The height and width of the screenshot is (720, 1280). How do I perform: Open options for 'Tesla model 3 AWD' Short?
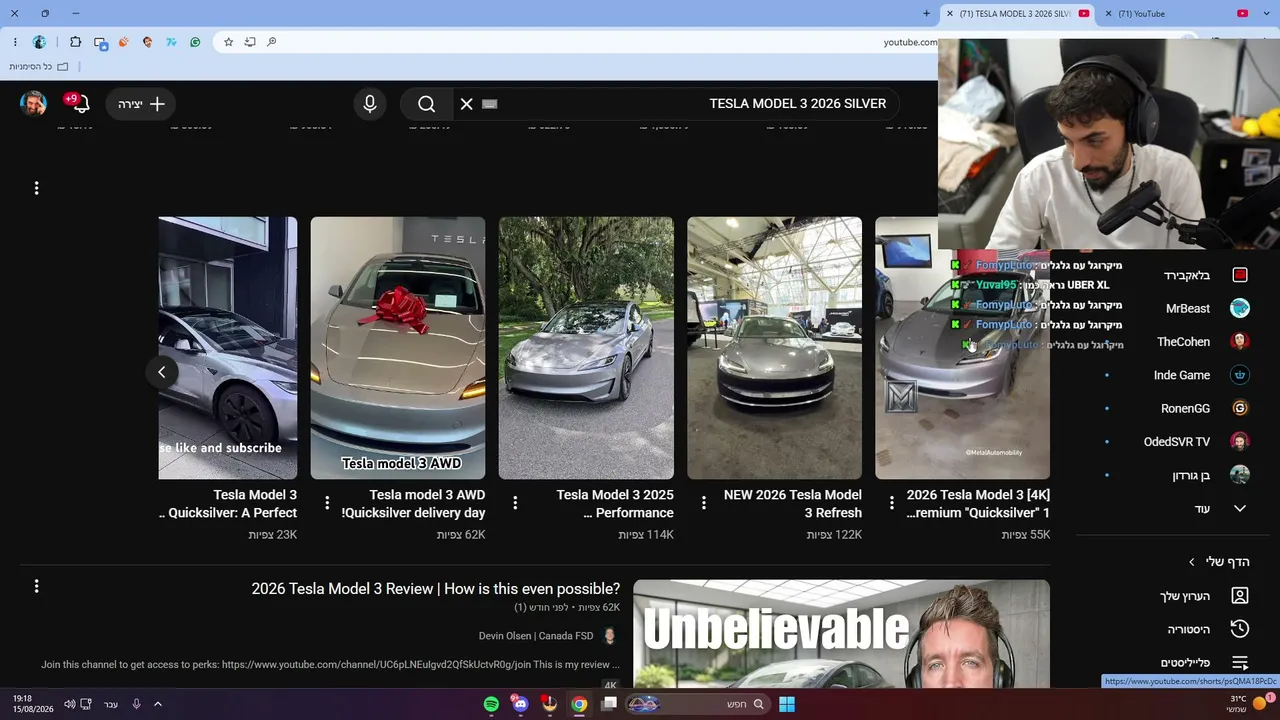pos(327,503)
